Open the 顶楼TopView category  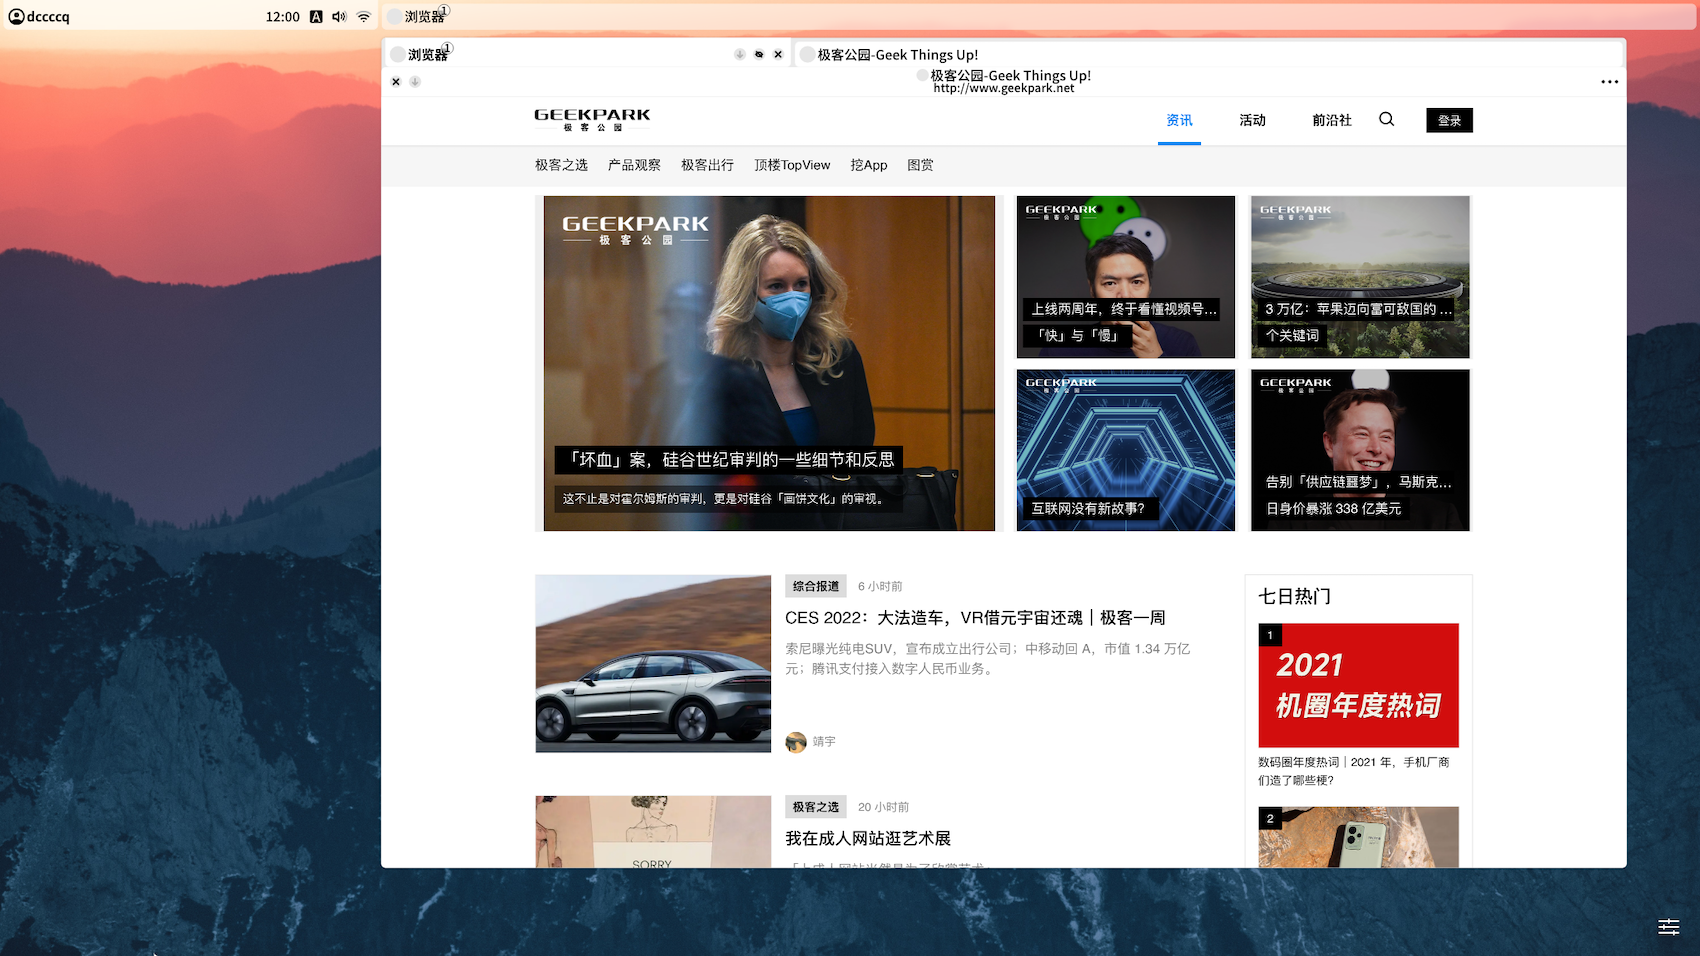792,165
